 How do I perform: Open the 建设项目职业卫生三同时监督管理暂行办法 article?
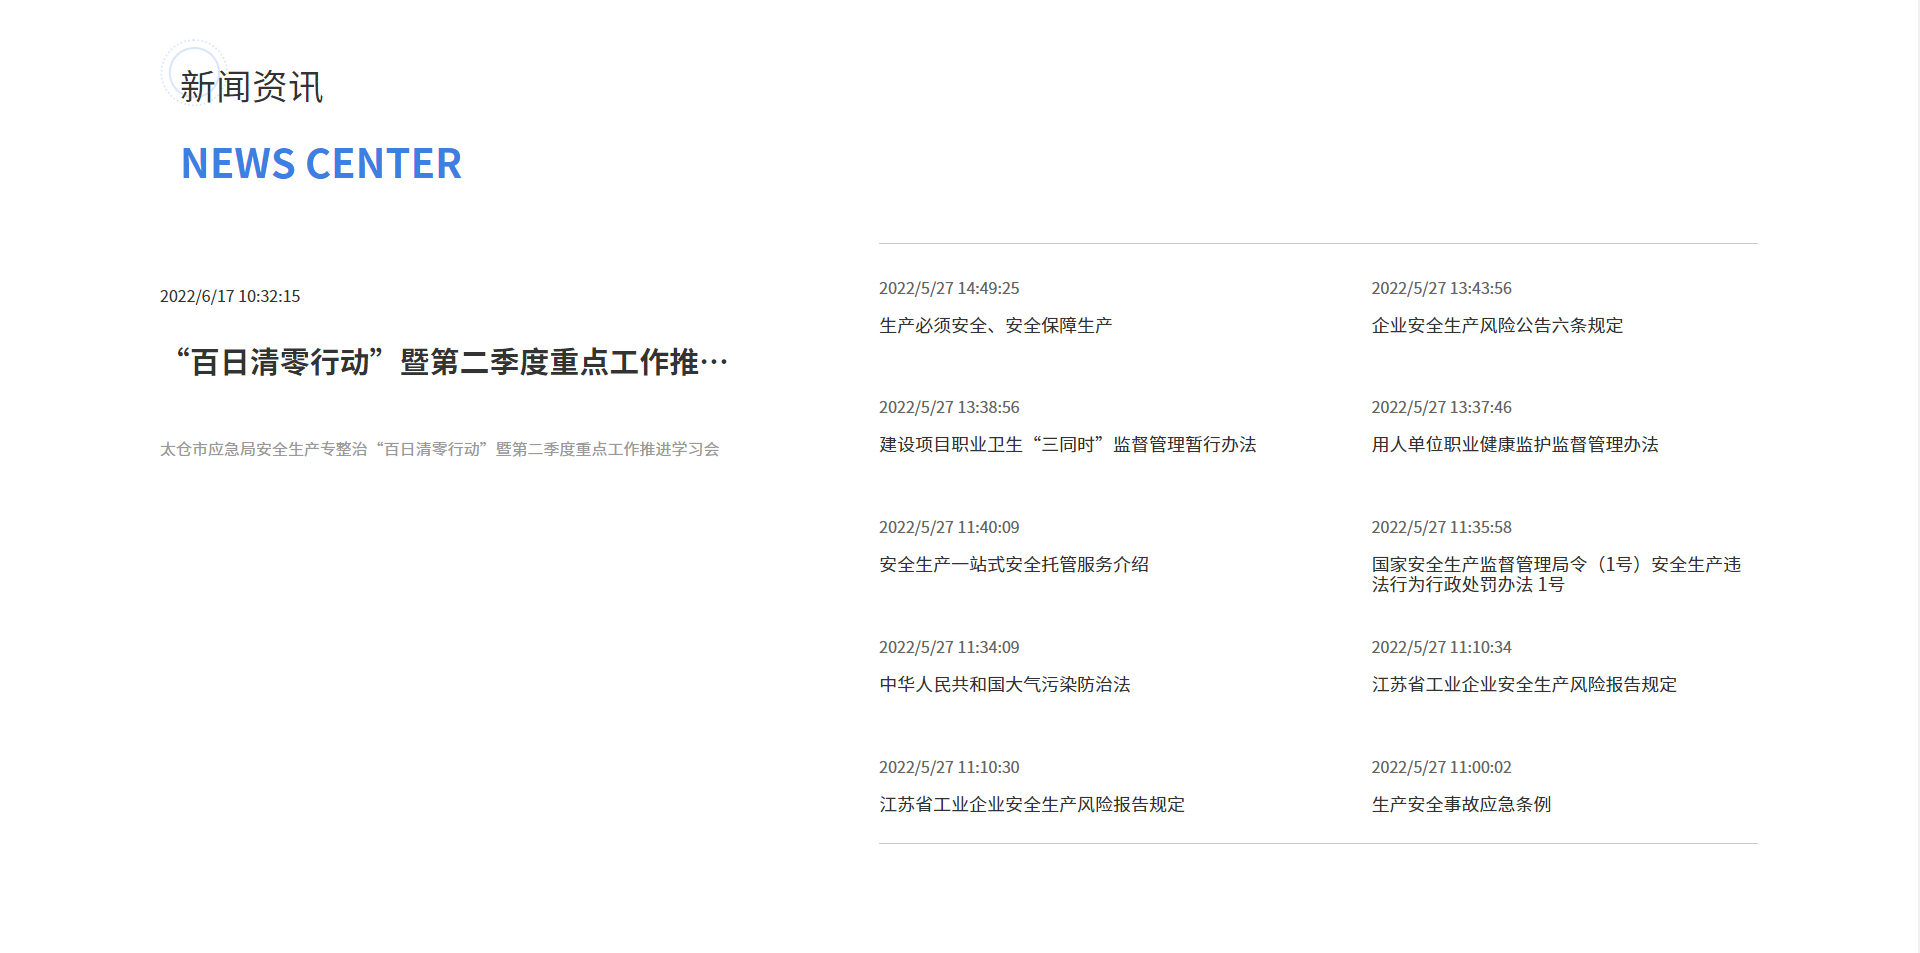(1068, 444)
